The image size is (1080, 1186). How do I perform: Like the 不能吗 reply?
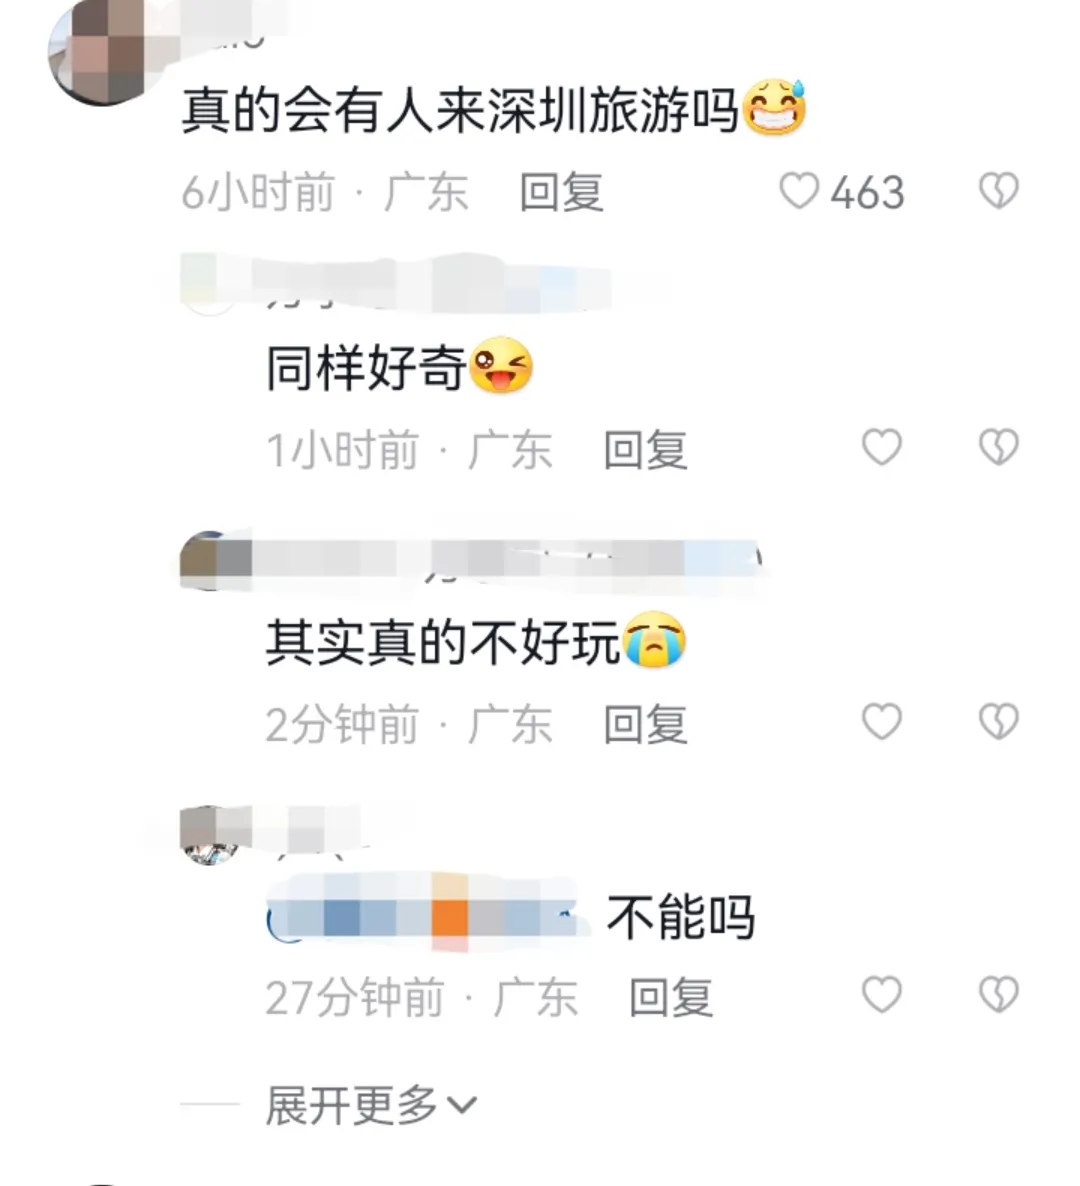click(883, 994)
